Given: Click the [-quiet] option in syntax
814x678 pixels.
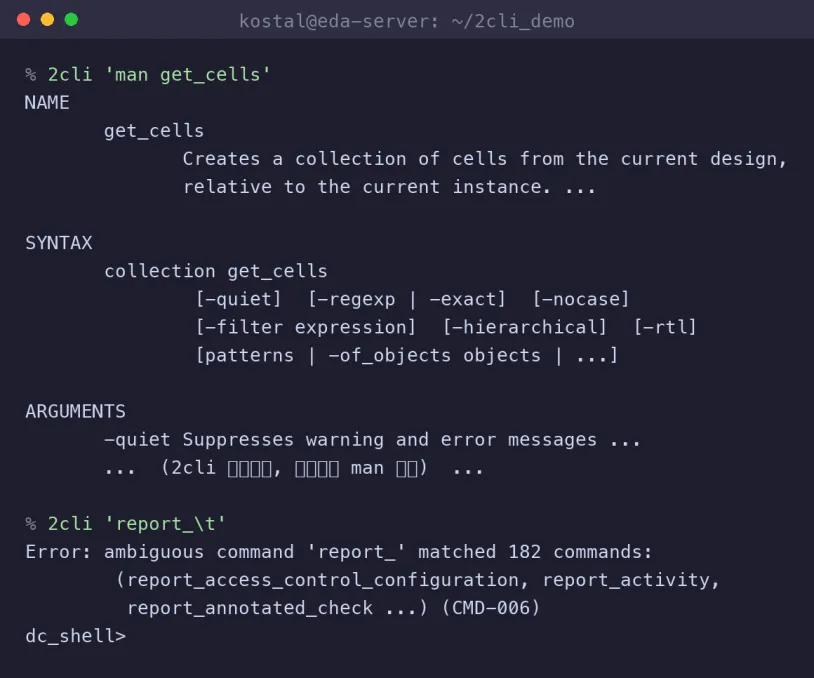Looking at the screenshot, I should pos(238,299).
